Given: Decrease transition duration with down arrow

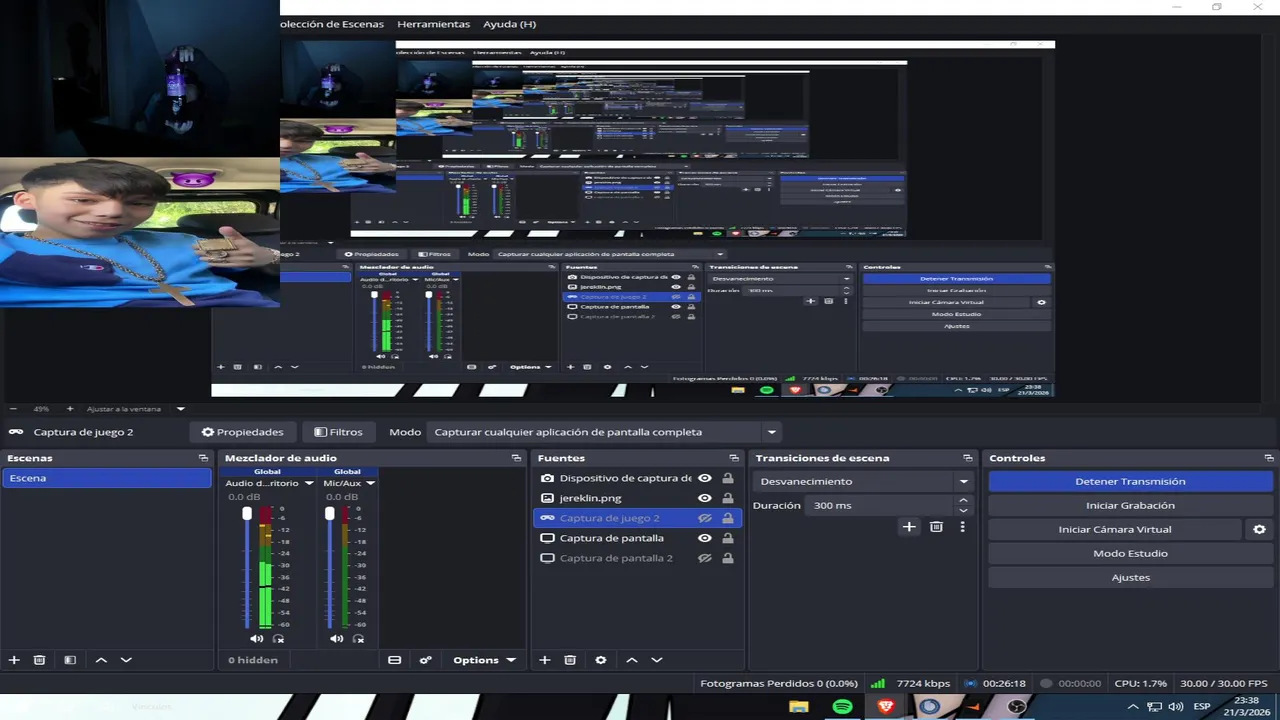Looking at the screenshot, I should [x=963, y=510].
